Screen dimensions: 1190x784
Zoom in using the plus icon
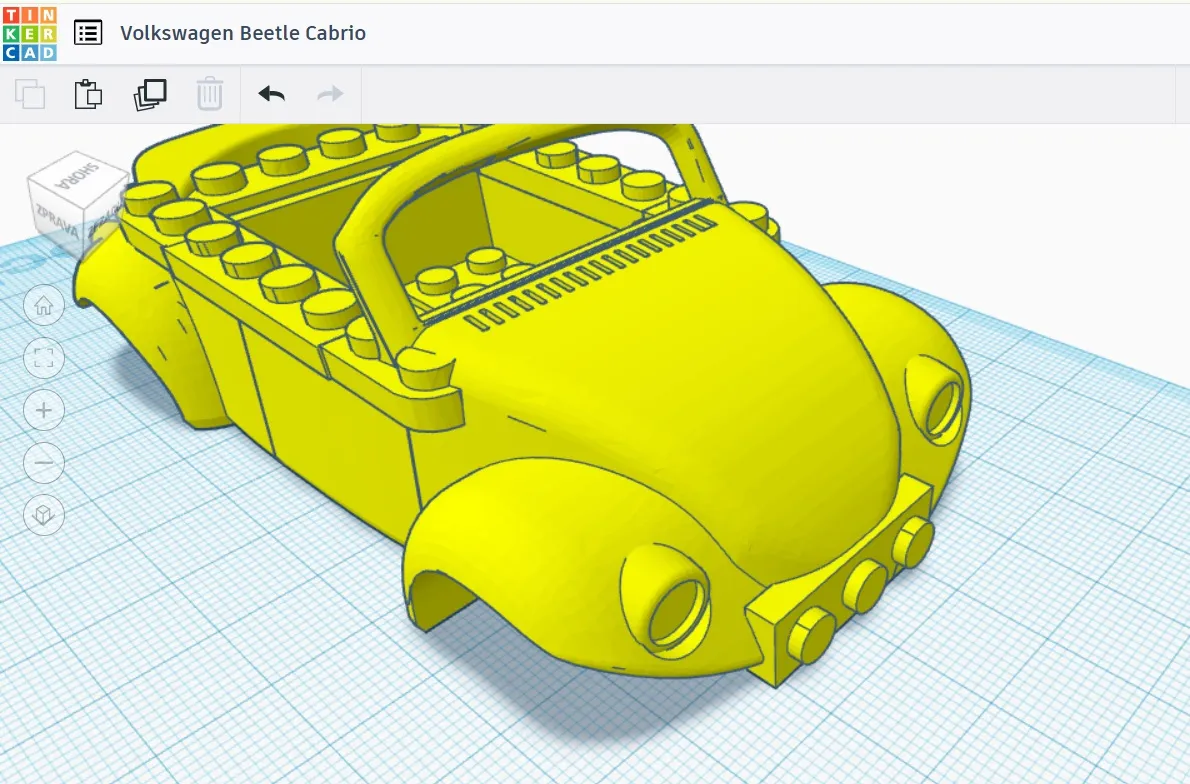pos(44,410)
